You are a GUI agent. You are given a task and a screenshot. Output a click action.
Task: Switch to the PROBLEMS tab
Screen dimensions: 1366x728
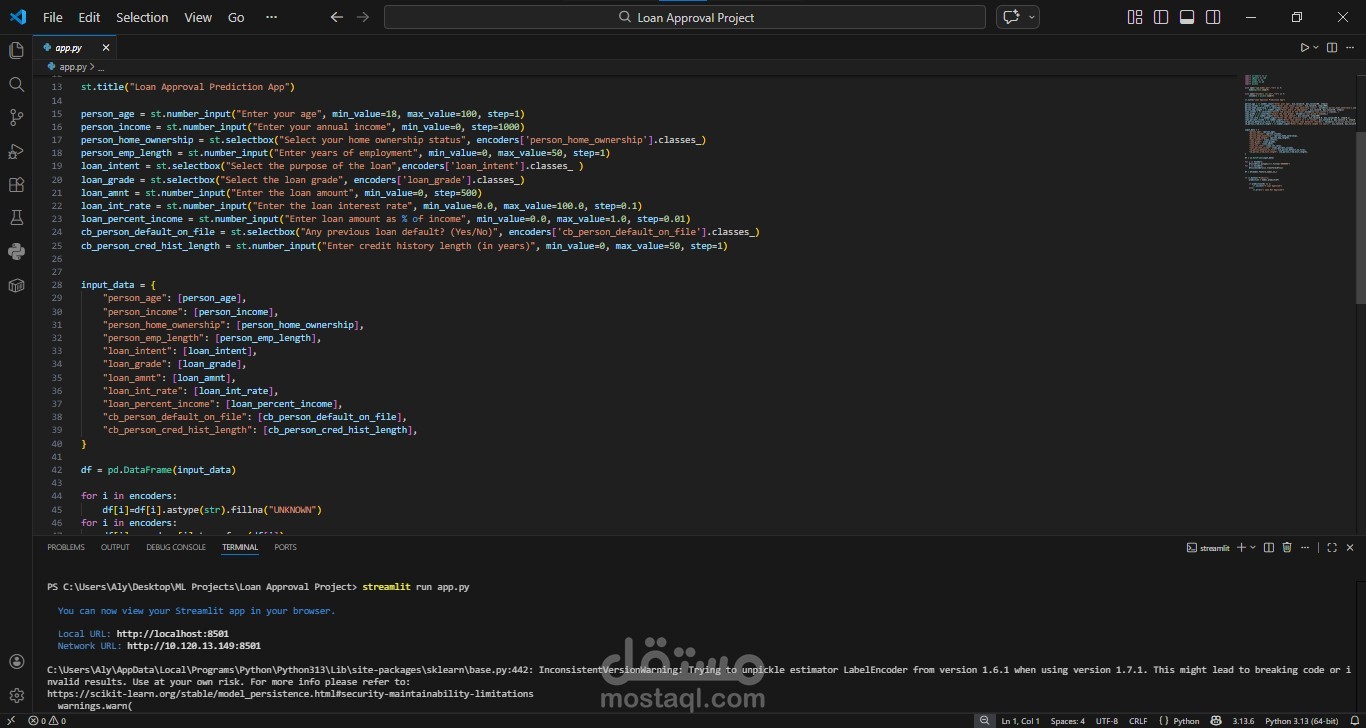tap(66, 547)
